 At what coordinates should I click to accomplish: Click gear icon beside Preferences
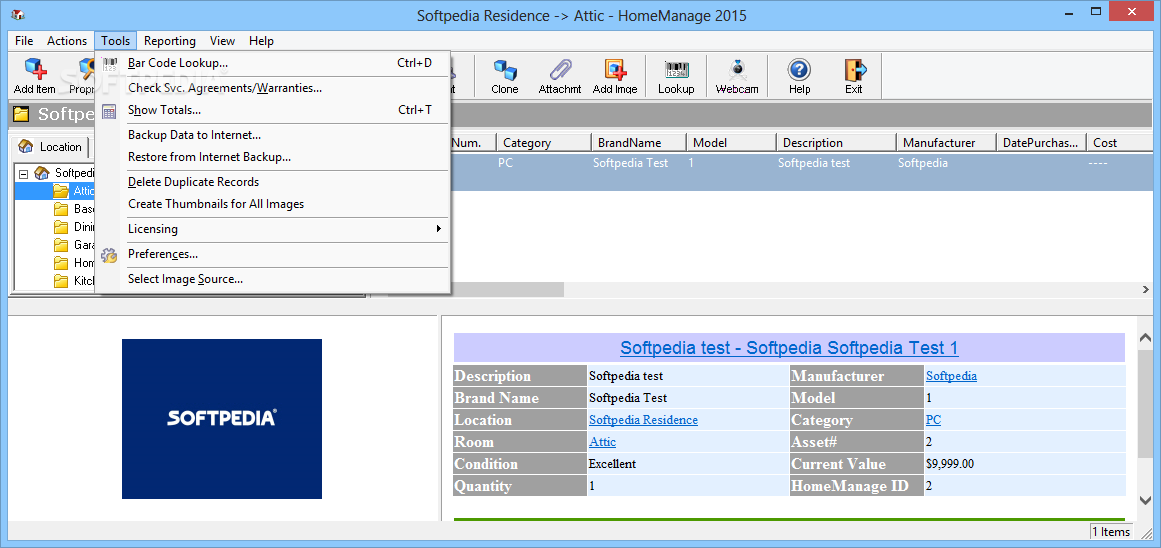pos(110,255)
